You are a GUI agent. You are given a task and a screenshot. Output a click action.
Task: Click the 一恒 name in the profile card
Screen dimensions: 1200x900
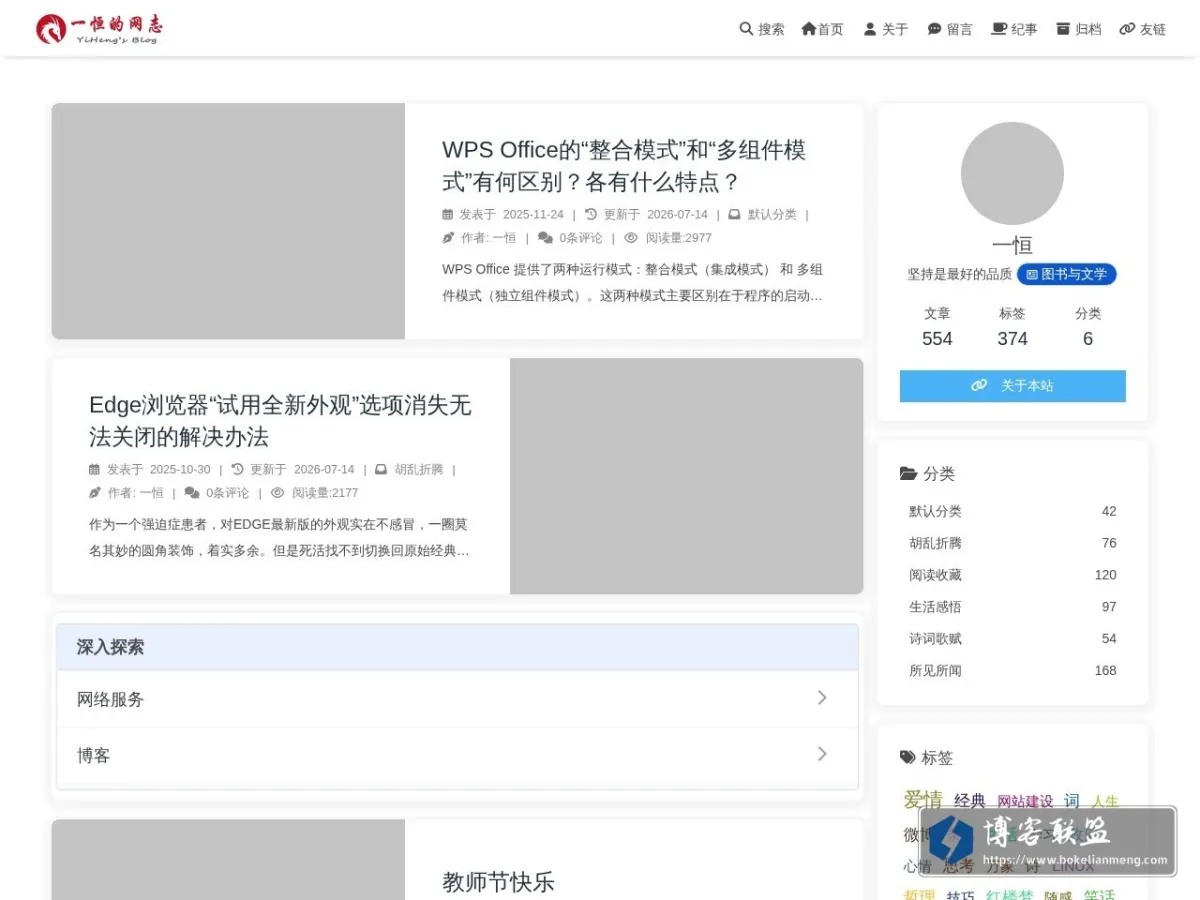1012,246
